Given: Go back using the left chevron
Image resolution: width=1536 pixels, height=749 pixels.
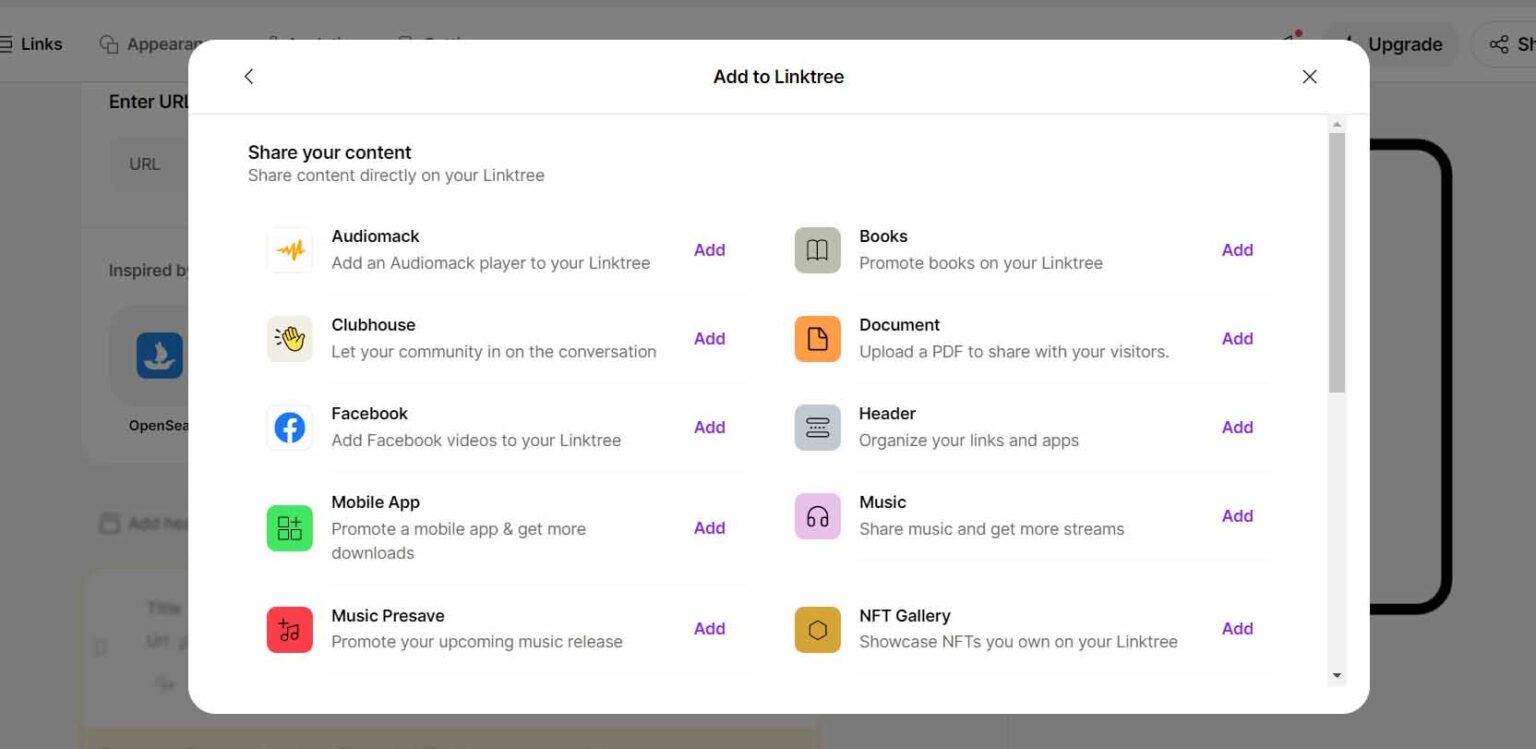Looking at the screenshot, I should tap(249, 76).
